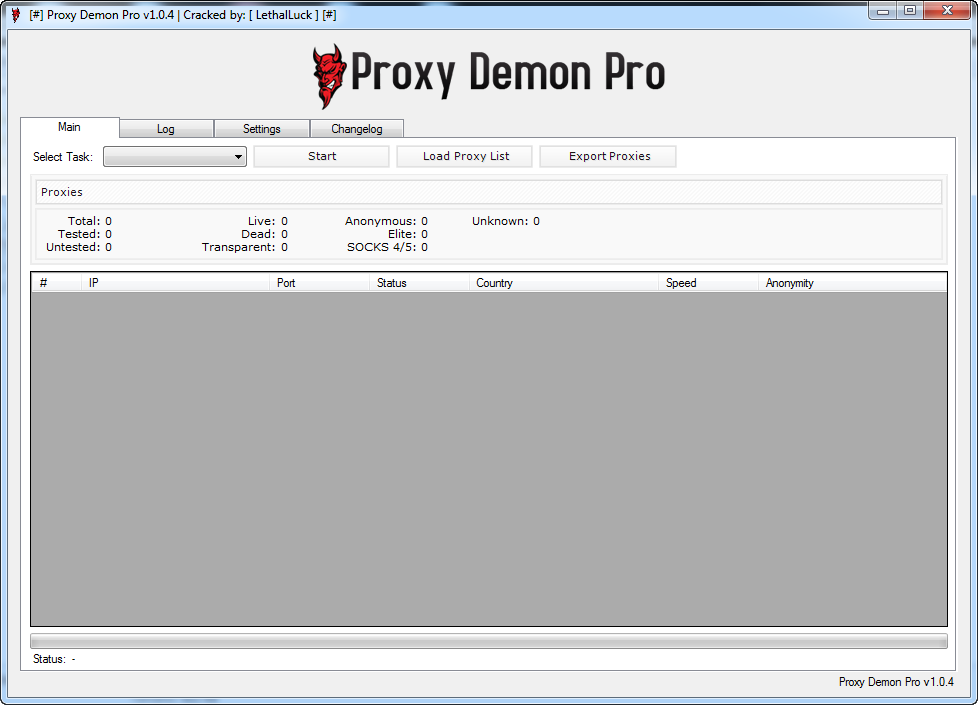Screen dimensions: 978x705
Task: View the Changelog tab
Action: coord(357,129)
